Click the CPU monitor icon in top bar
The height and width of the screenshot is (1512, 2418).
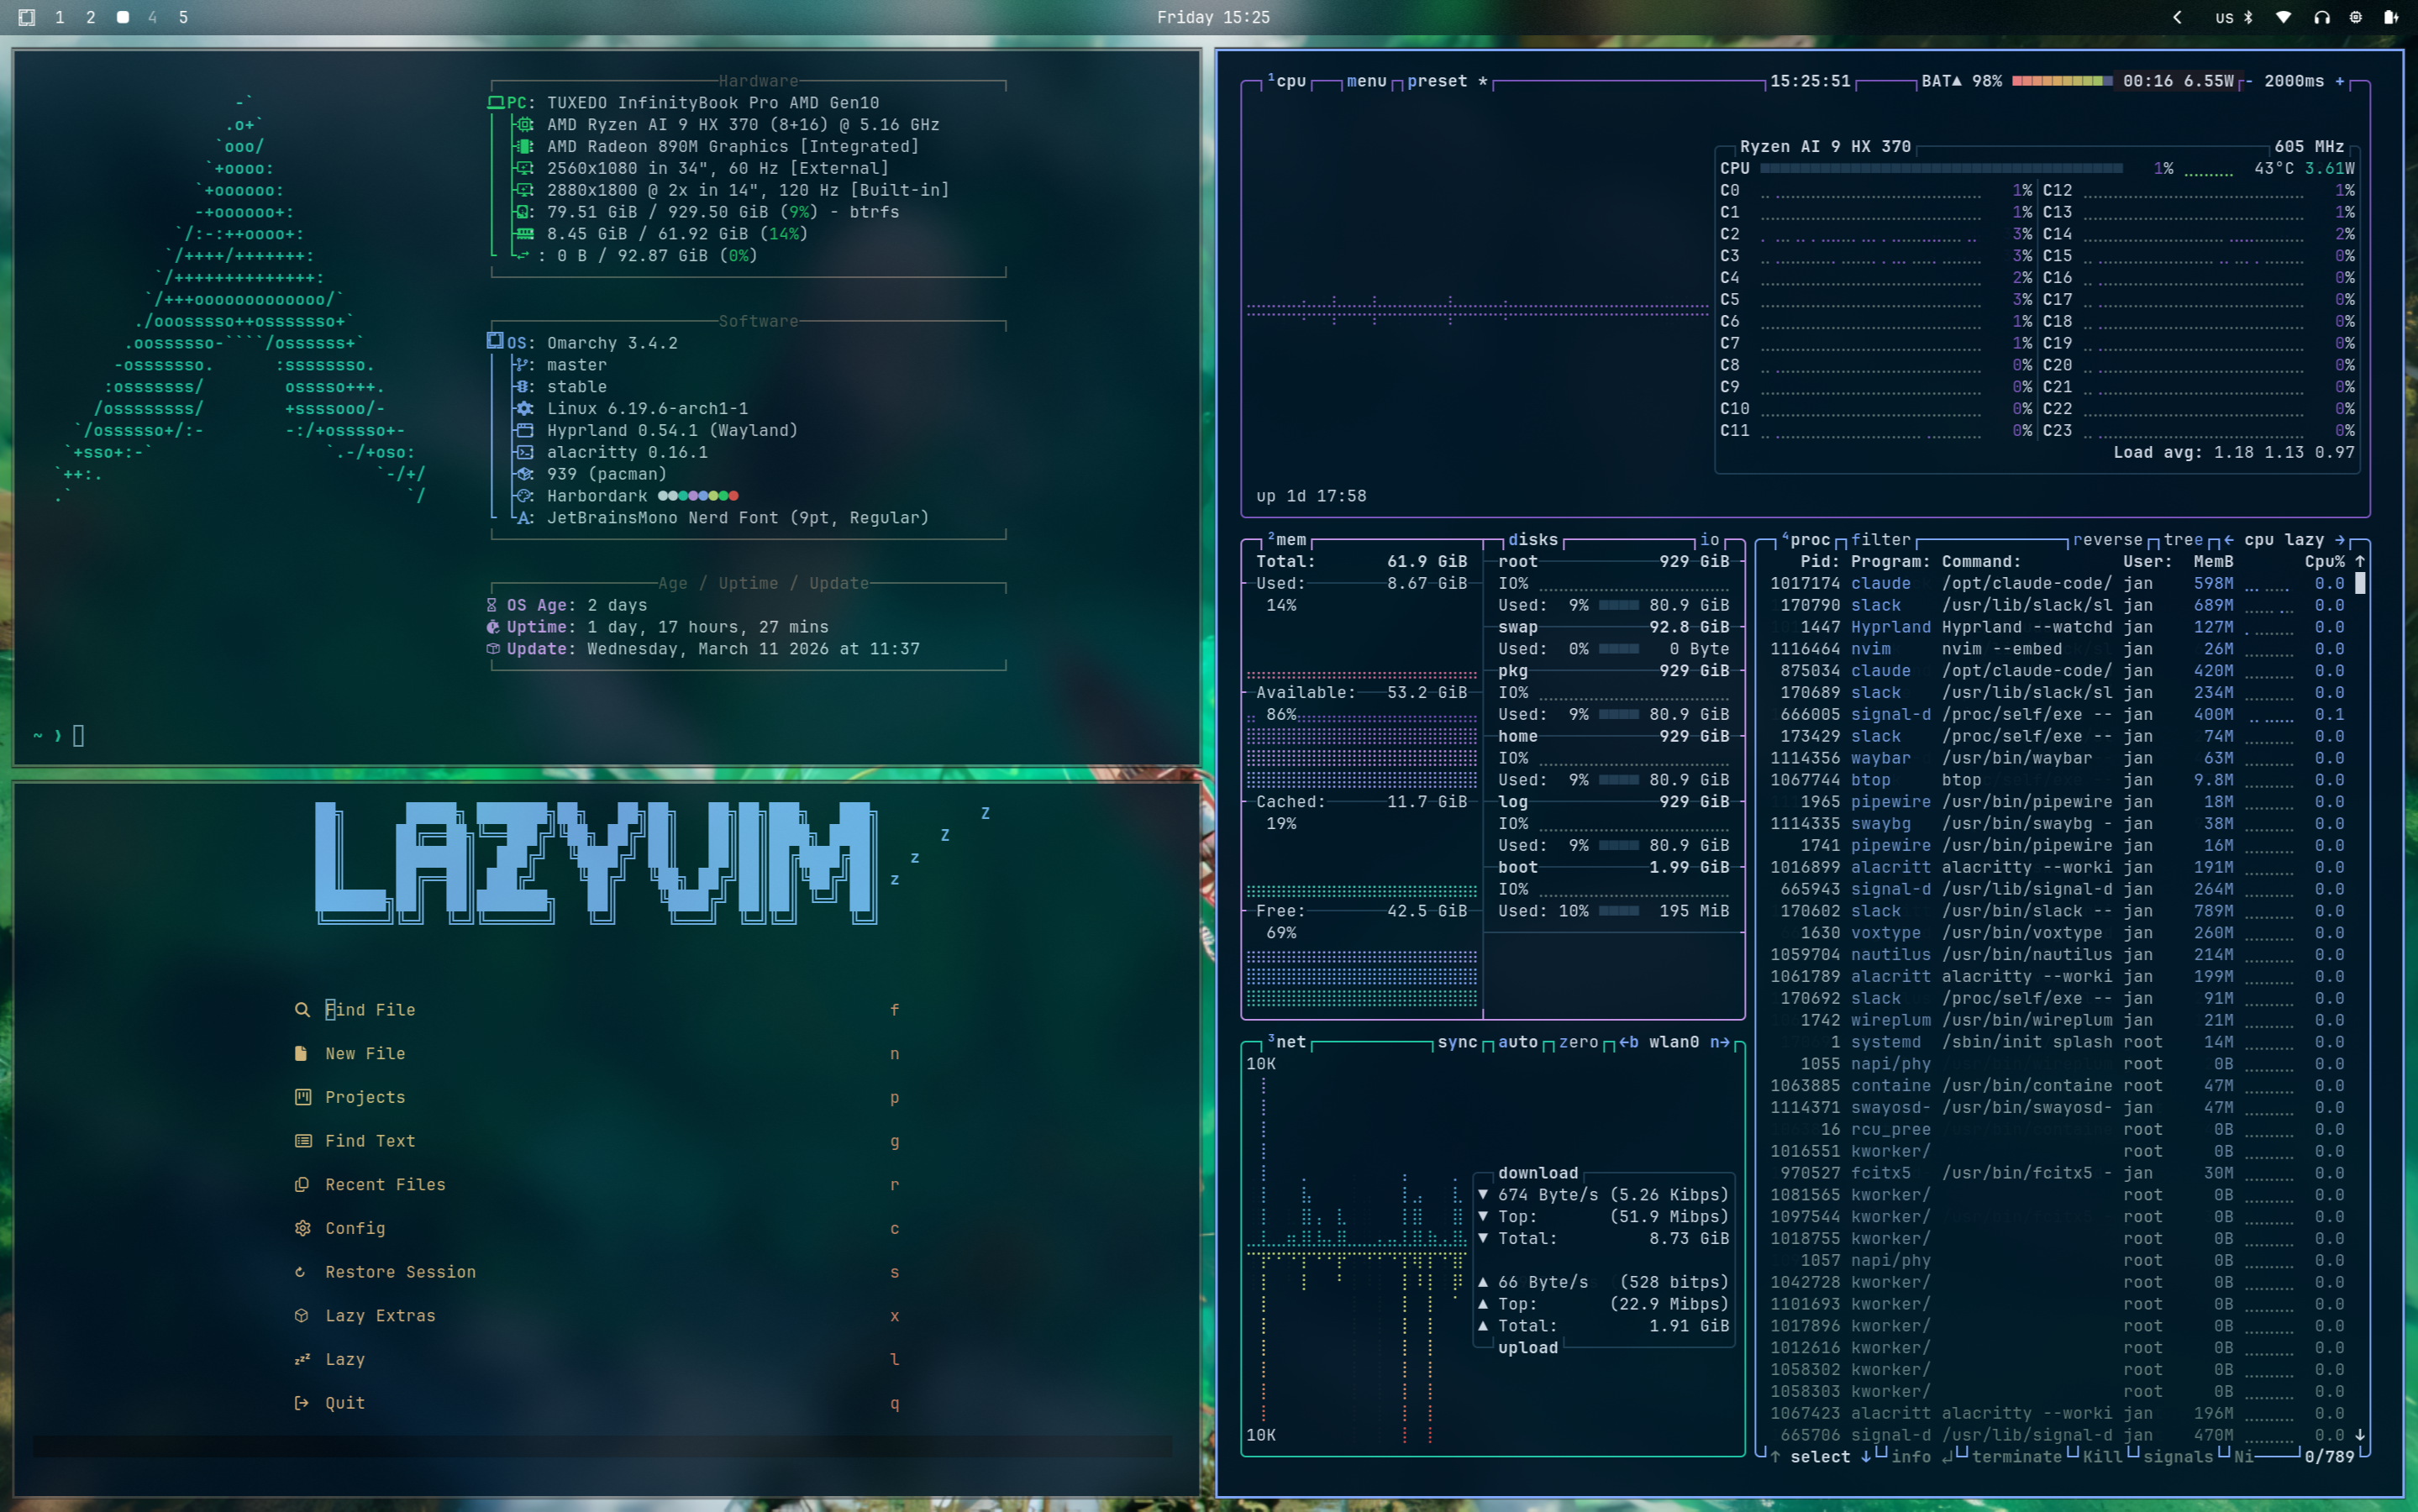tap(2356, 17)
